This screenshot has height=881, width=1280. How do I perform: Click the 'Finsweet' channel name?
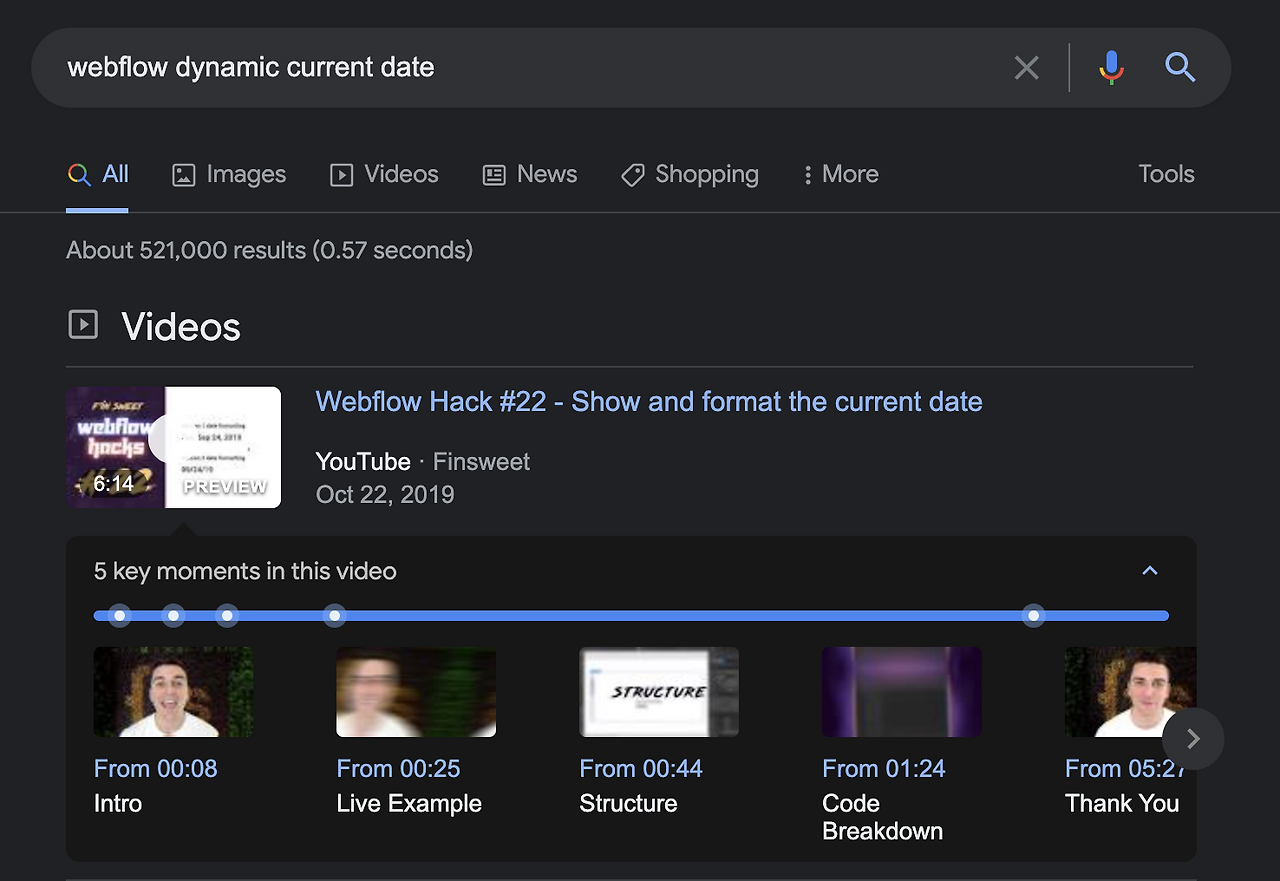481,462
